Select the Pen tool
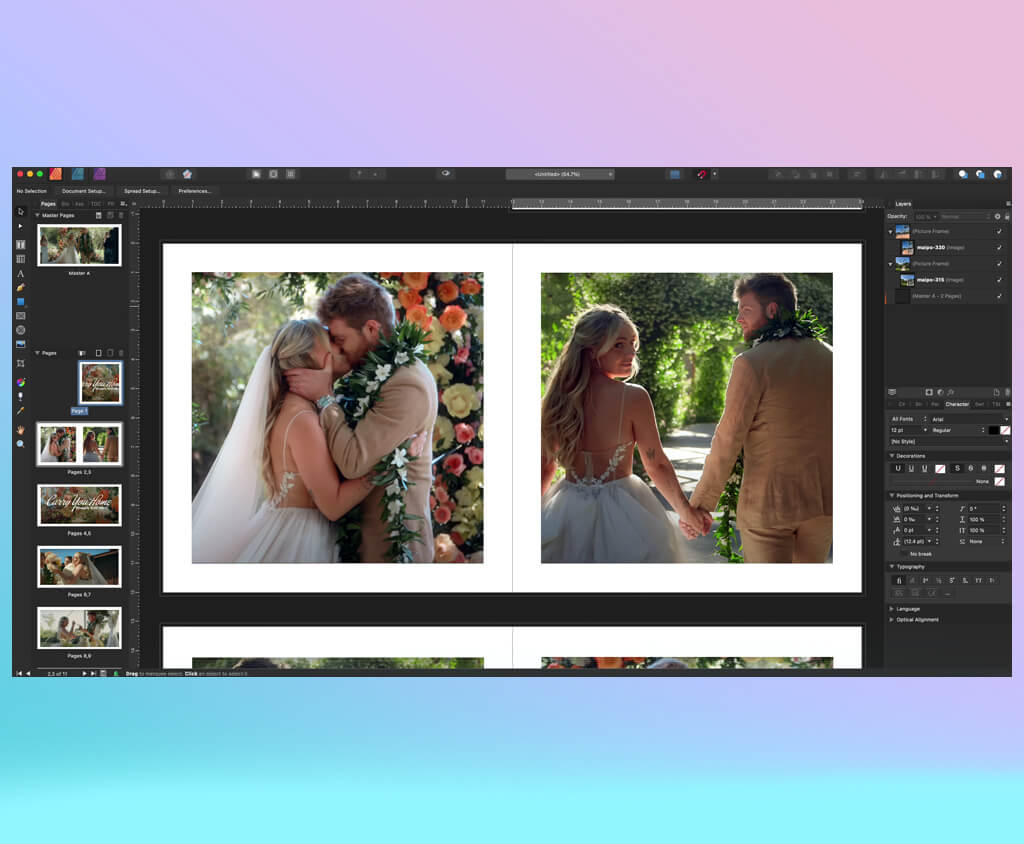The image size is (1024, 844). (x=20, y=287)
